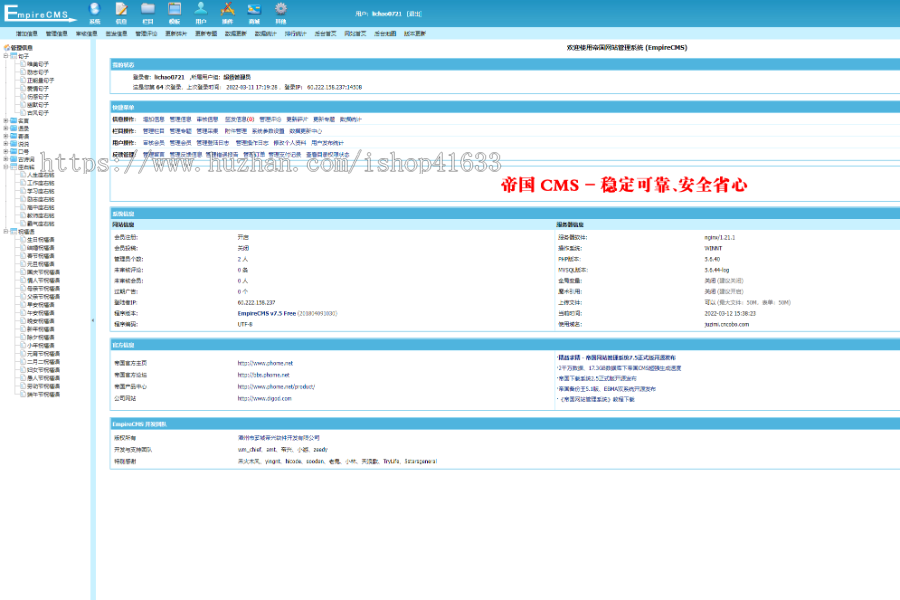Click server domain value juzimi.cncobo.com

tap(727, 324)
